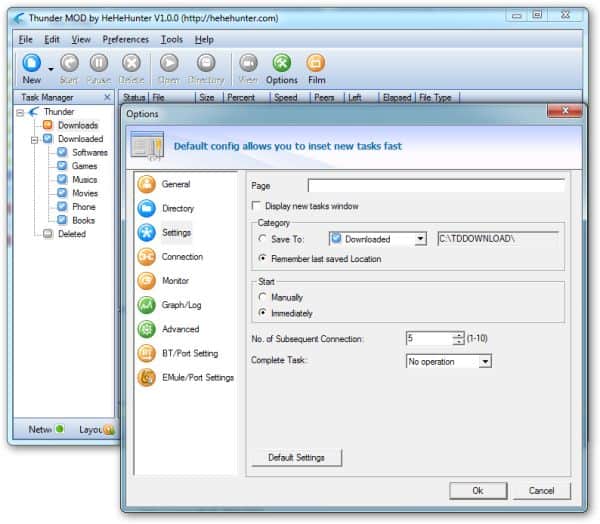Viewport: 600px width, 524px height.
Task: Select Graph/Log options category icon
Action: [x=147, y=305]
